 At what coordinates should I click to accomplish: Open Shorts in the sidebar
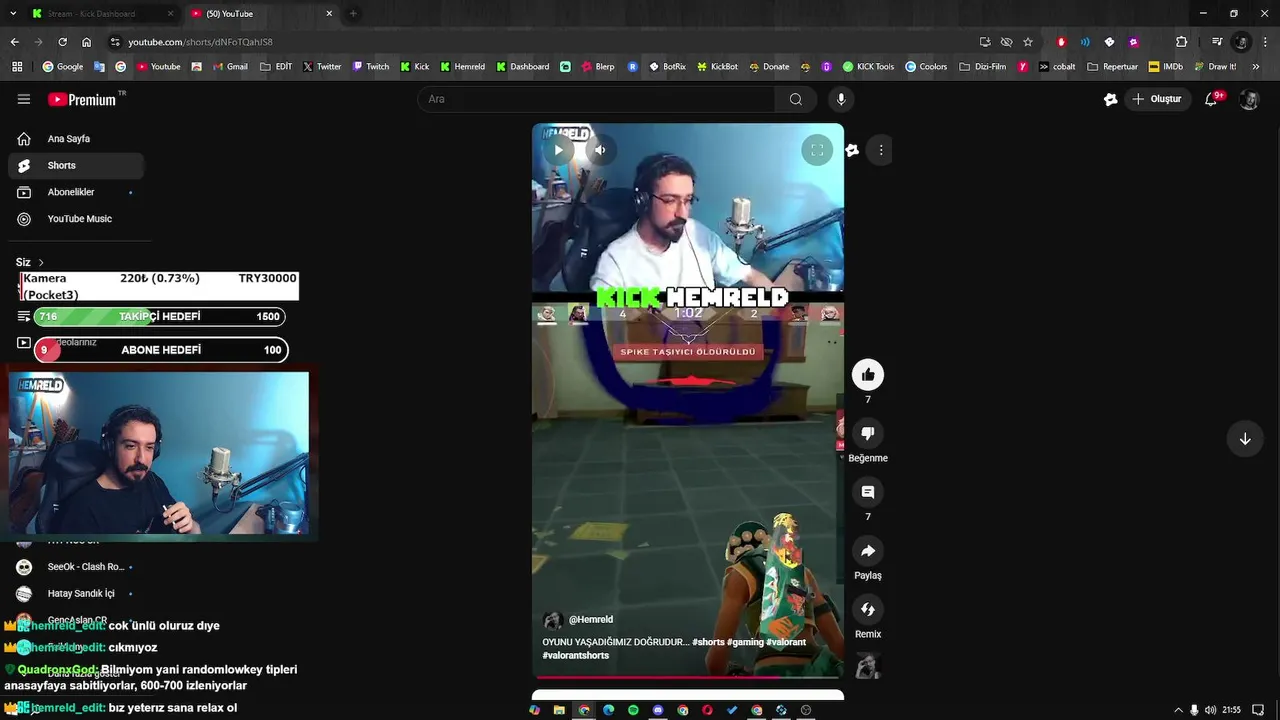(76, 165)
